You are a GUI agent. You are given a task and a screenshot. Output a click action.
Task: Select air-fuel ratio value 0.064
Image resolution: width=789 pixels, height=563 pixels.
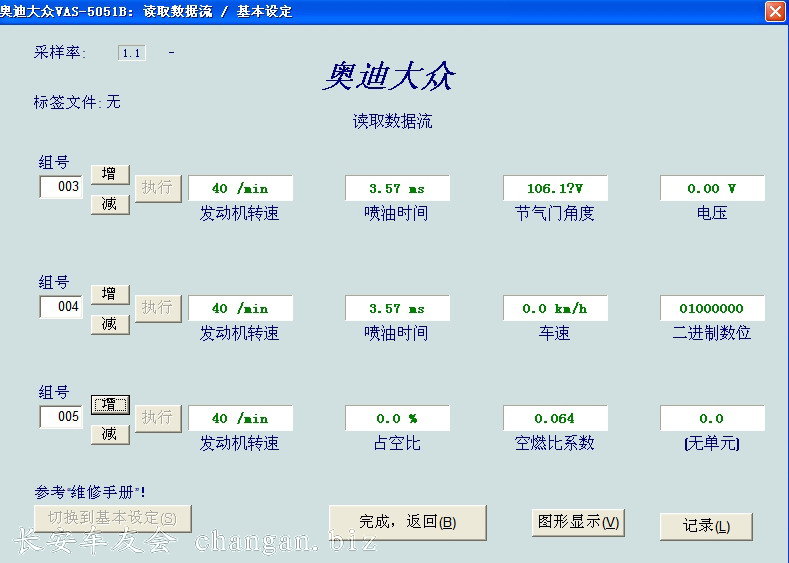pos(555,418)
